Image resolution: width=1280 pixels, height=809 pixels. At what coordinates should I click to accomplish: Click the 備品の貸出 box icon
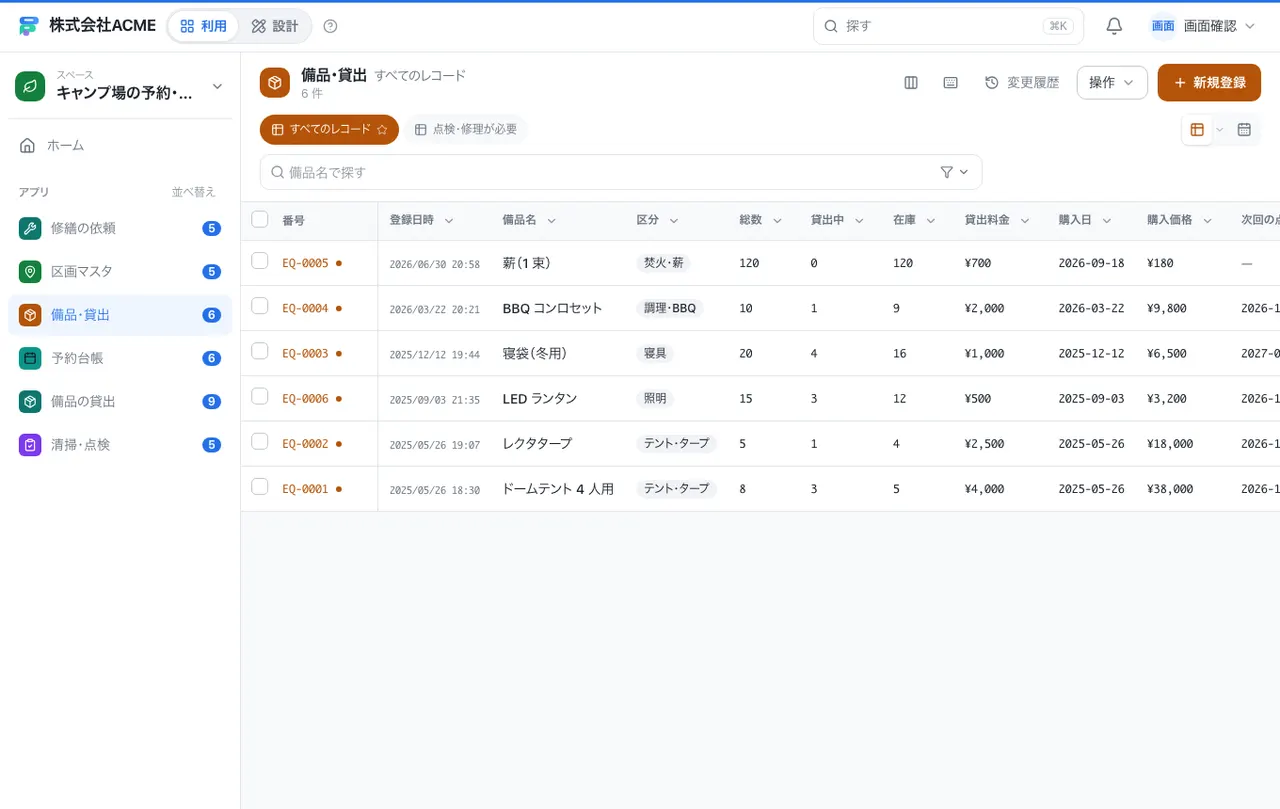tap(30, 401)
